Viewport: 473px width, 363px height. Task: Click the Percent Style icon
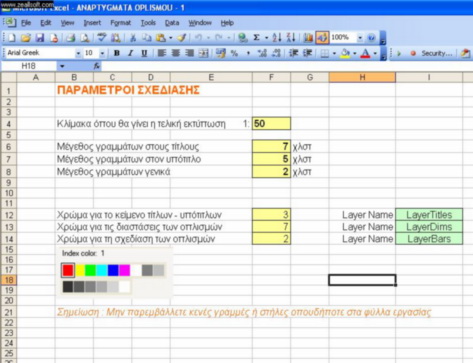pos(234,53)
